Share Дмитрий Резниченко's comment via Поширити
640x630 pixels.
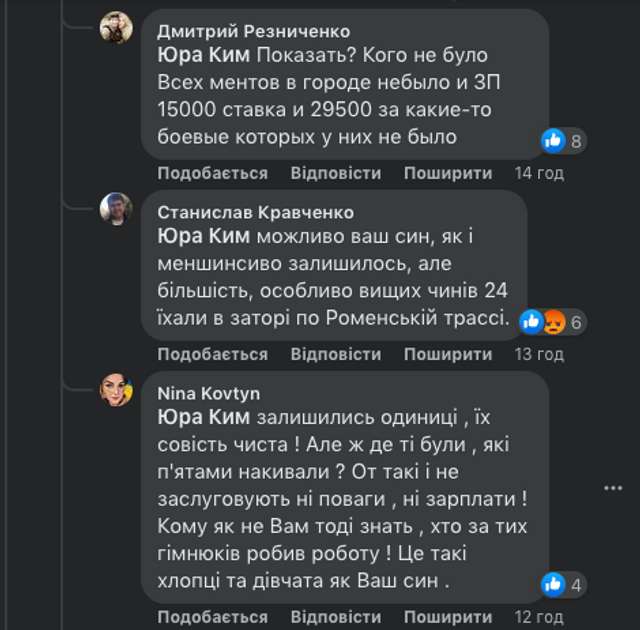click(448, 173)
